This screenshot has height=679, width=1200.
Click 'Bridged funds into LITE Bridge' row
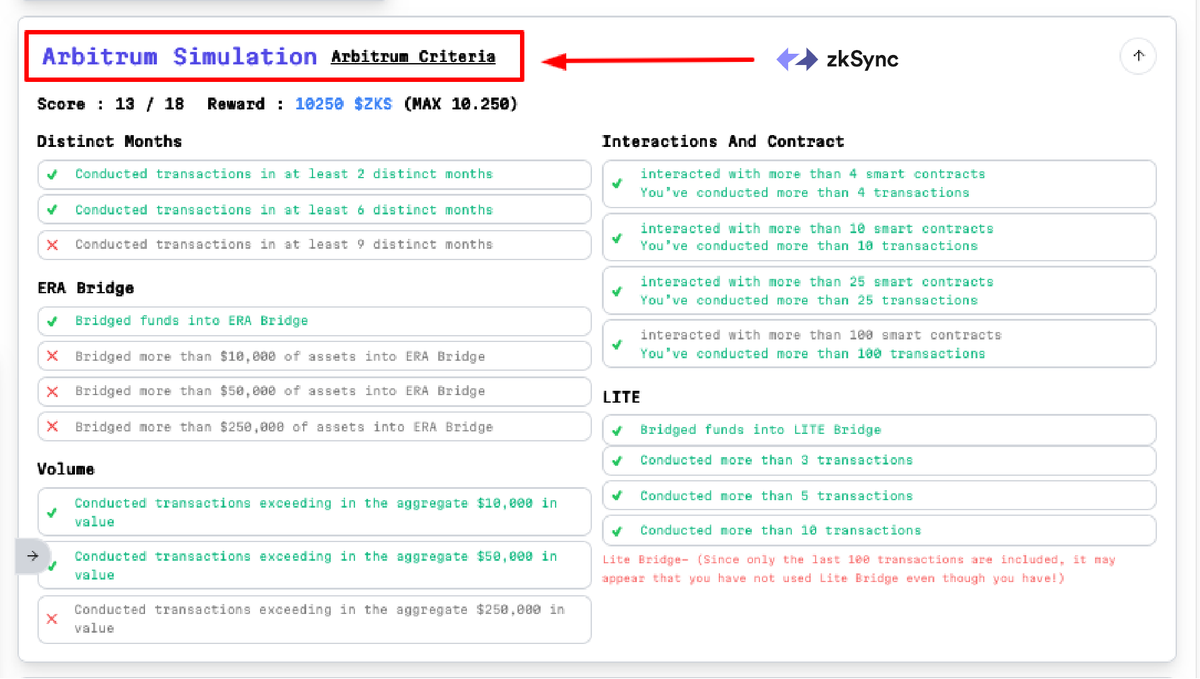coord(879,430)
